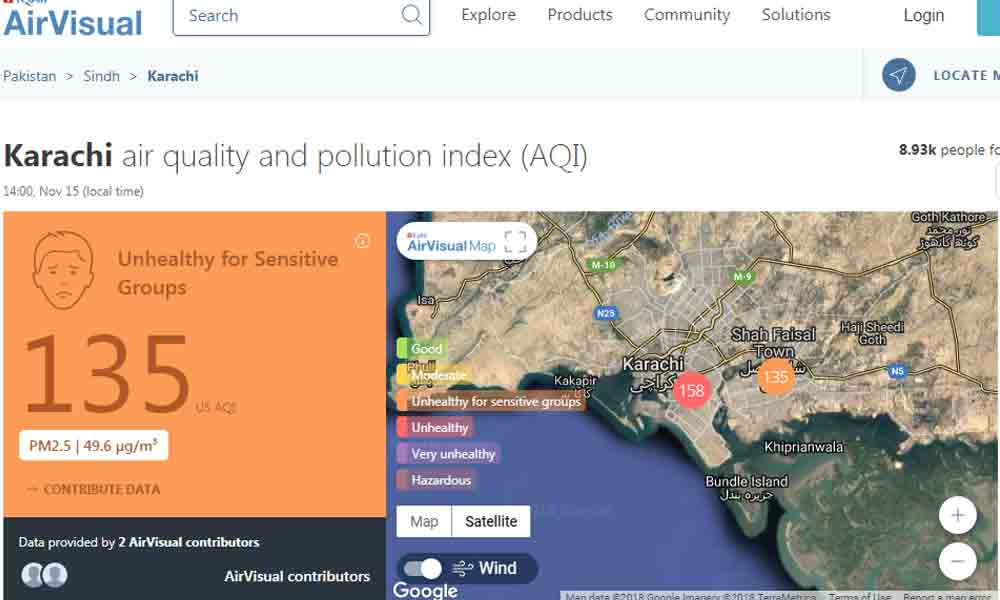Click the Google logo on the map
Screen dimensions: 1000x600
(x=425, y=590)
